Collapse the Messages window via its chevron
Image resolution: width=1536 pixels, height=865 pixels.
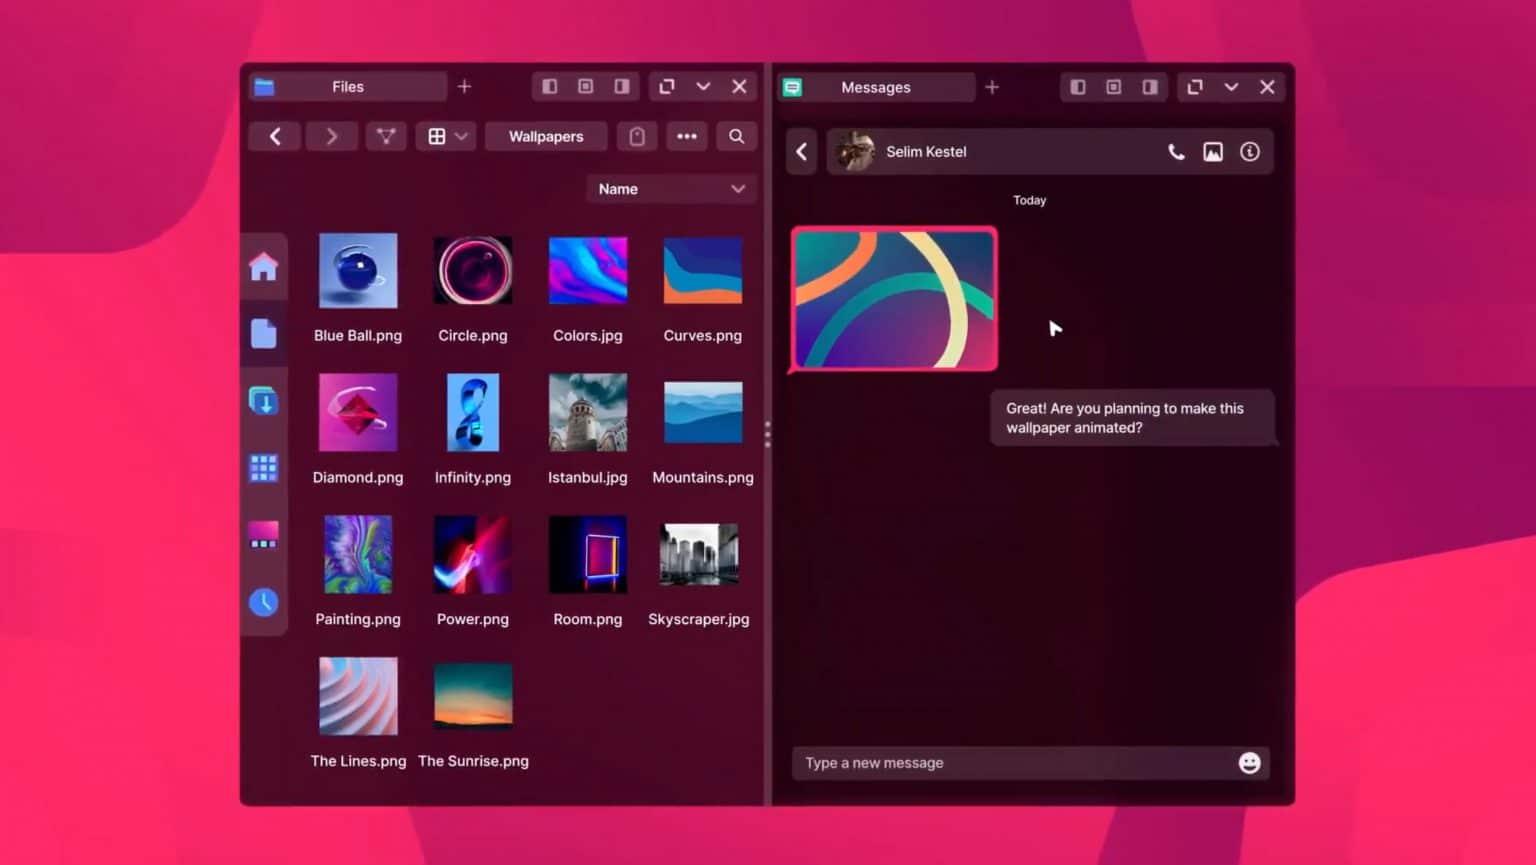(x=1231, y=87)
